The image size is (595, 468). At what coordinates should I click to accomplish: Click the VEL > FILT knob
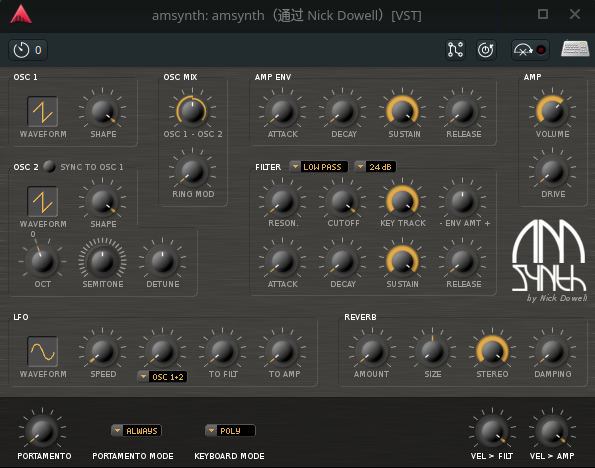tap(492, 431)
